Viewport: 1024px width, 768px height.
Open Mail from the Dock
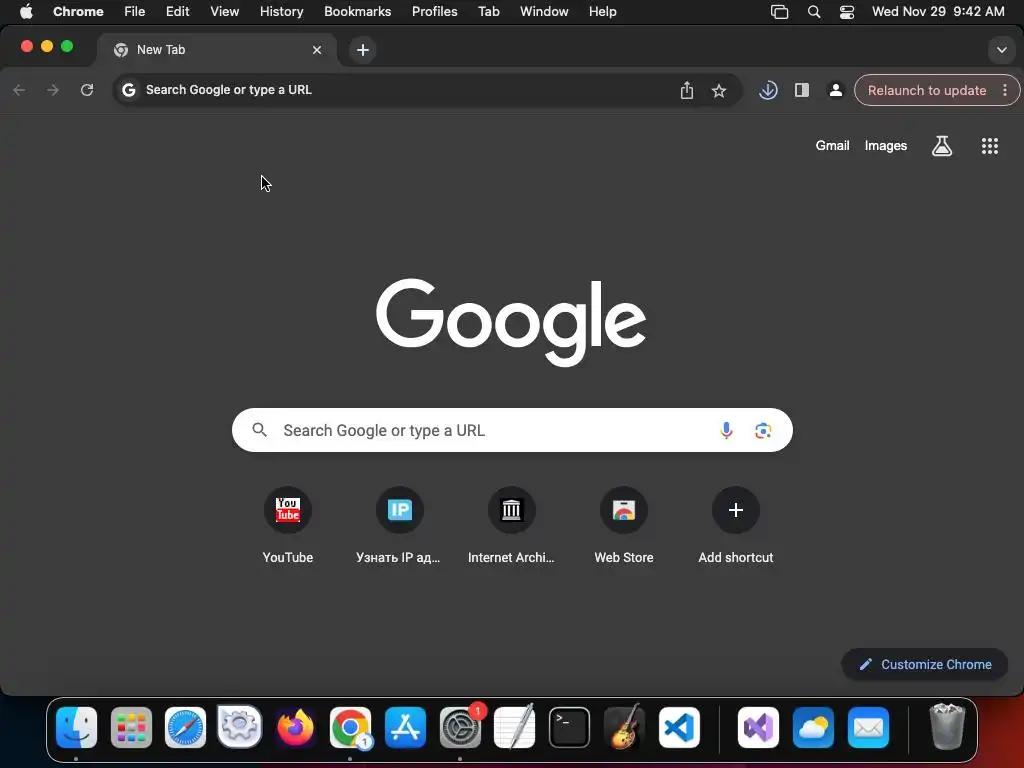(868, 728)
